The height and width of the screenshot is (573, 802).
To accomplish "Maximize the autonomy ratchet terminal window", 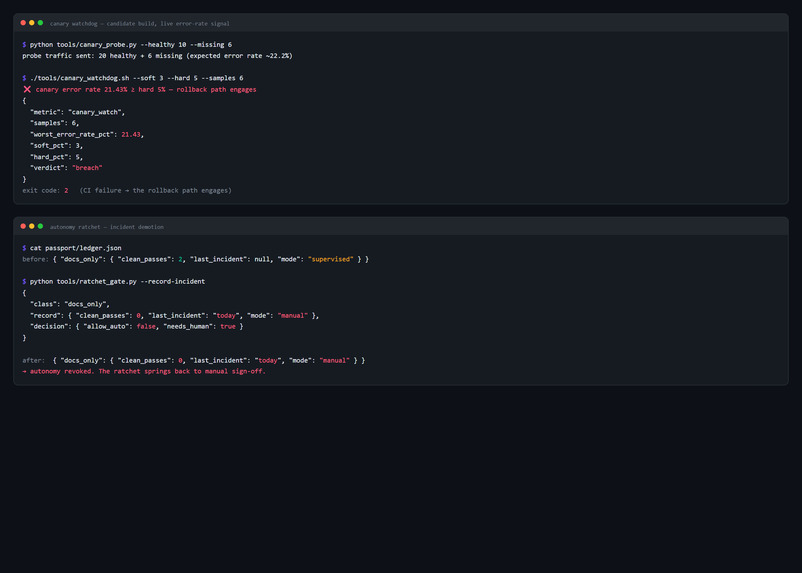I will 40,226.
